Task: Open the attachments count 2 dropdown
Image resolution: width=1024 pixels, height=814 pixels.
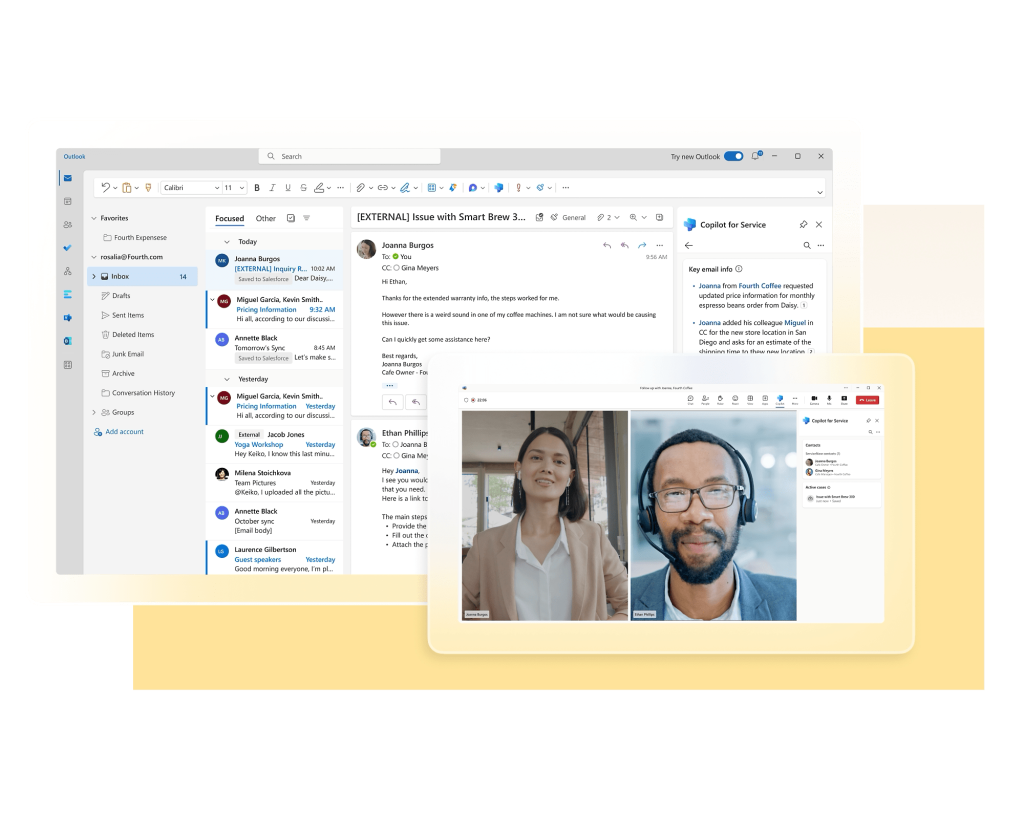Action: [x=609, y=217]
